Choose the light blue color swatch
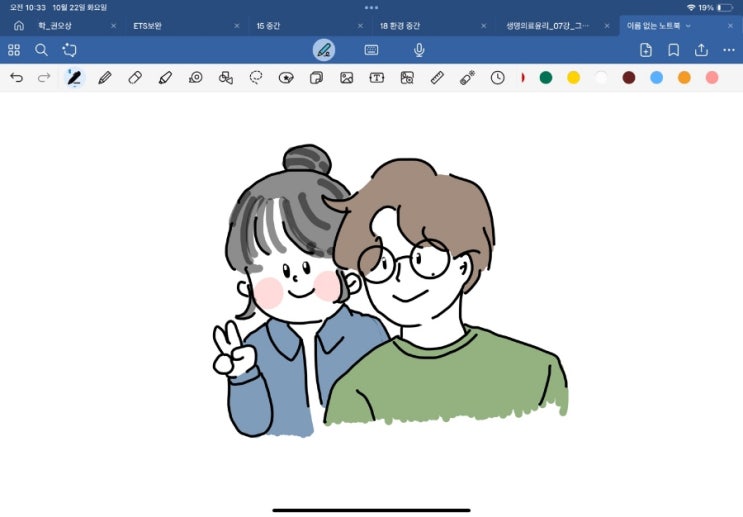Screen dimensions: 743x517 [x=656, y=78]
